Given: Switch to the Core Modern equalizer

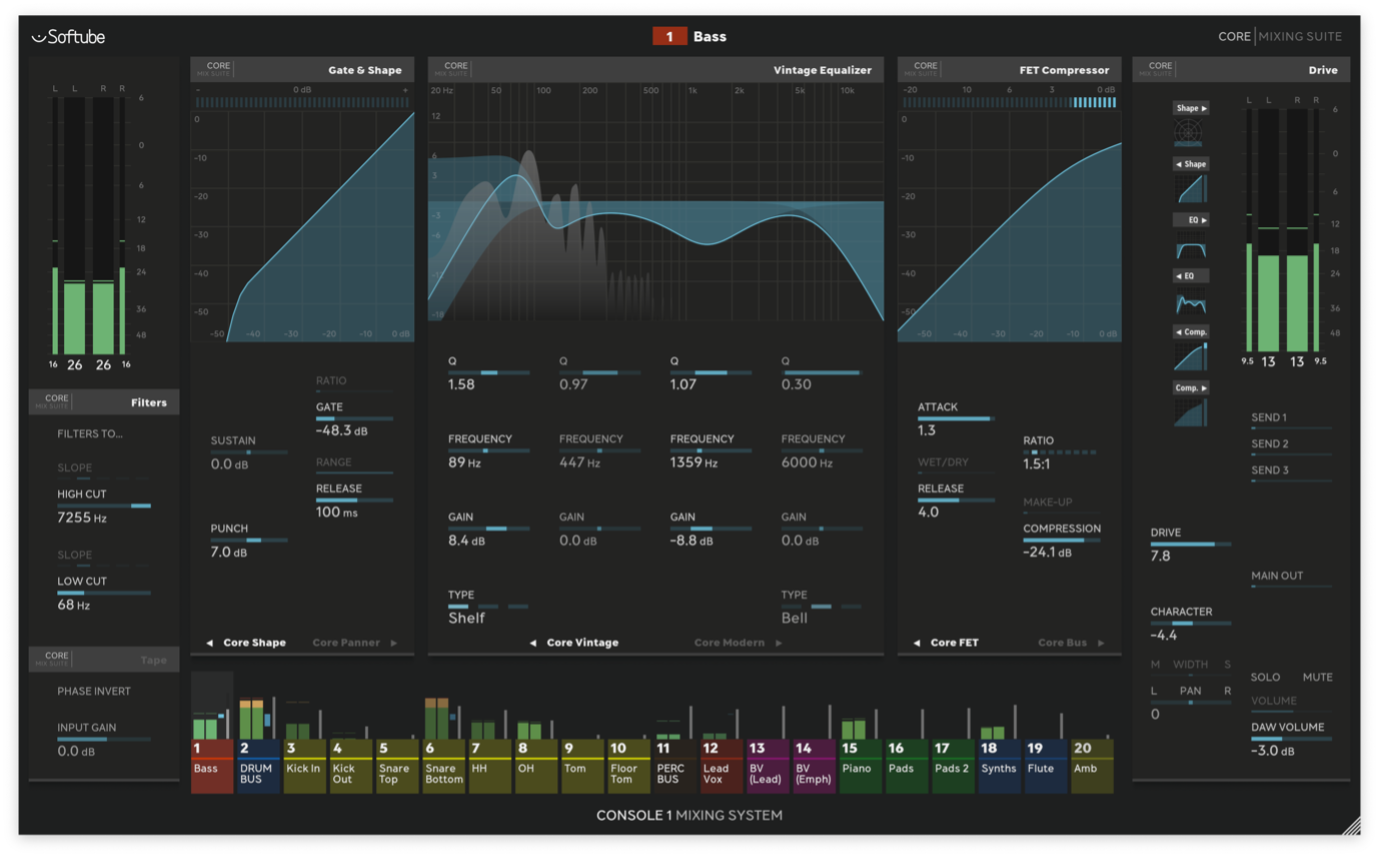Looking at the screenshot, I should (x=736, y=643).
